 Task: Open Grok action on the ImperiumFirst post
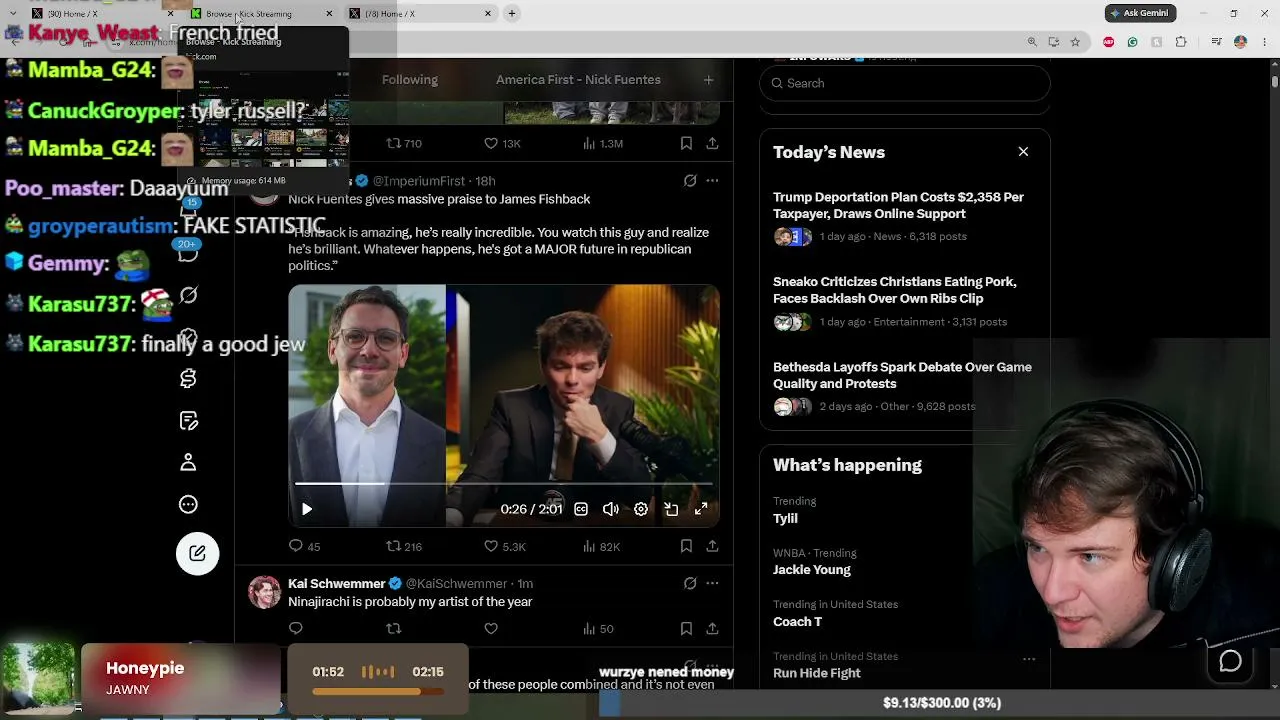pos(690,181)
